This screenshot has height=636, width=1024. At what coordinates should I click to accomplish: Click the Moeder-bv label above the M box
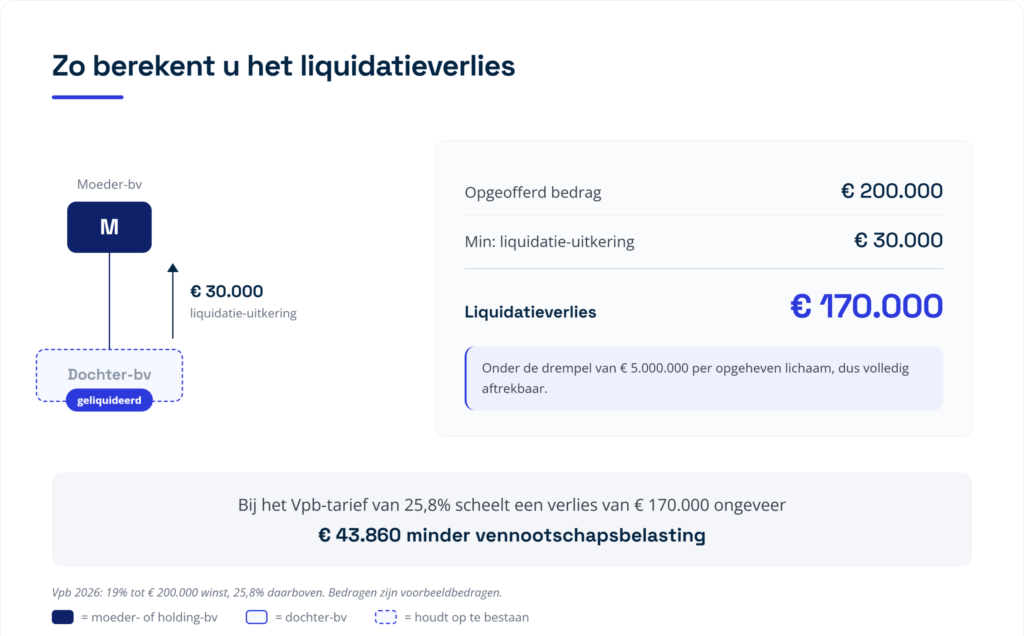pyautogui.click(x=109, y=184)
